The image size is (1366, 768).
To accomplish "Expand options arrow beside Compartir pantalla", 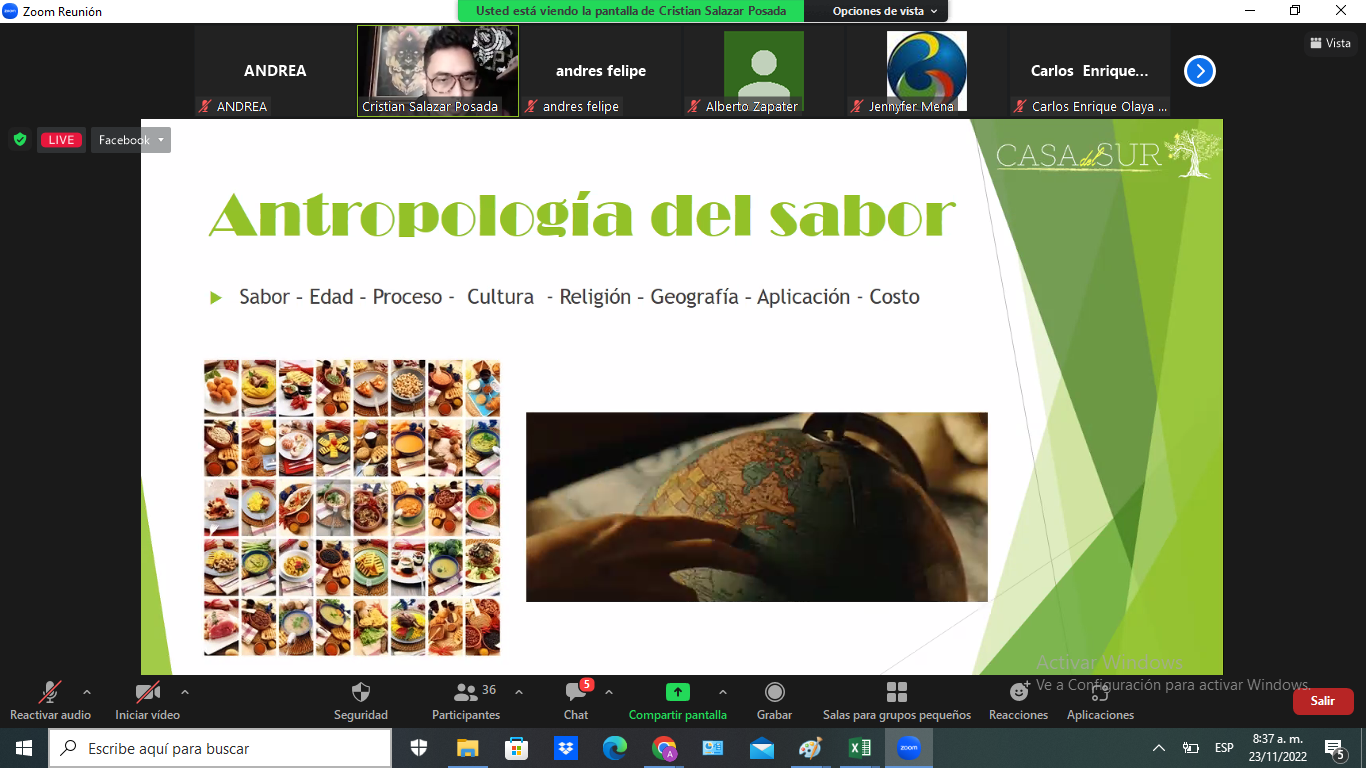I will pos(723,691).
